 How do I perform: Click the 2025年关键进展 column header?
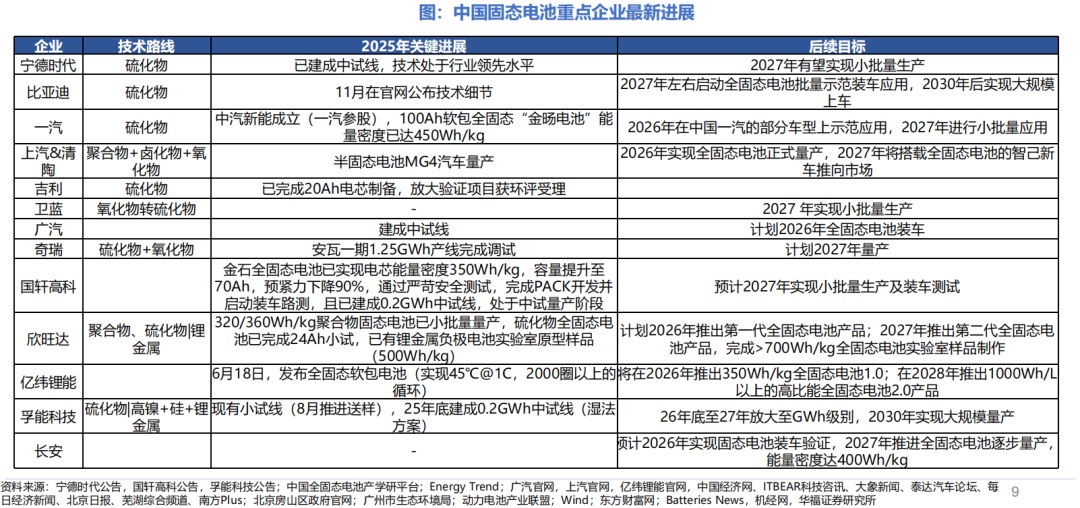[414, 46]
